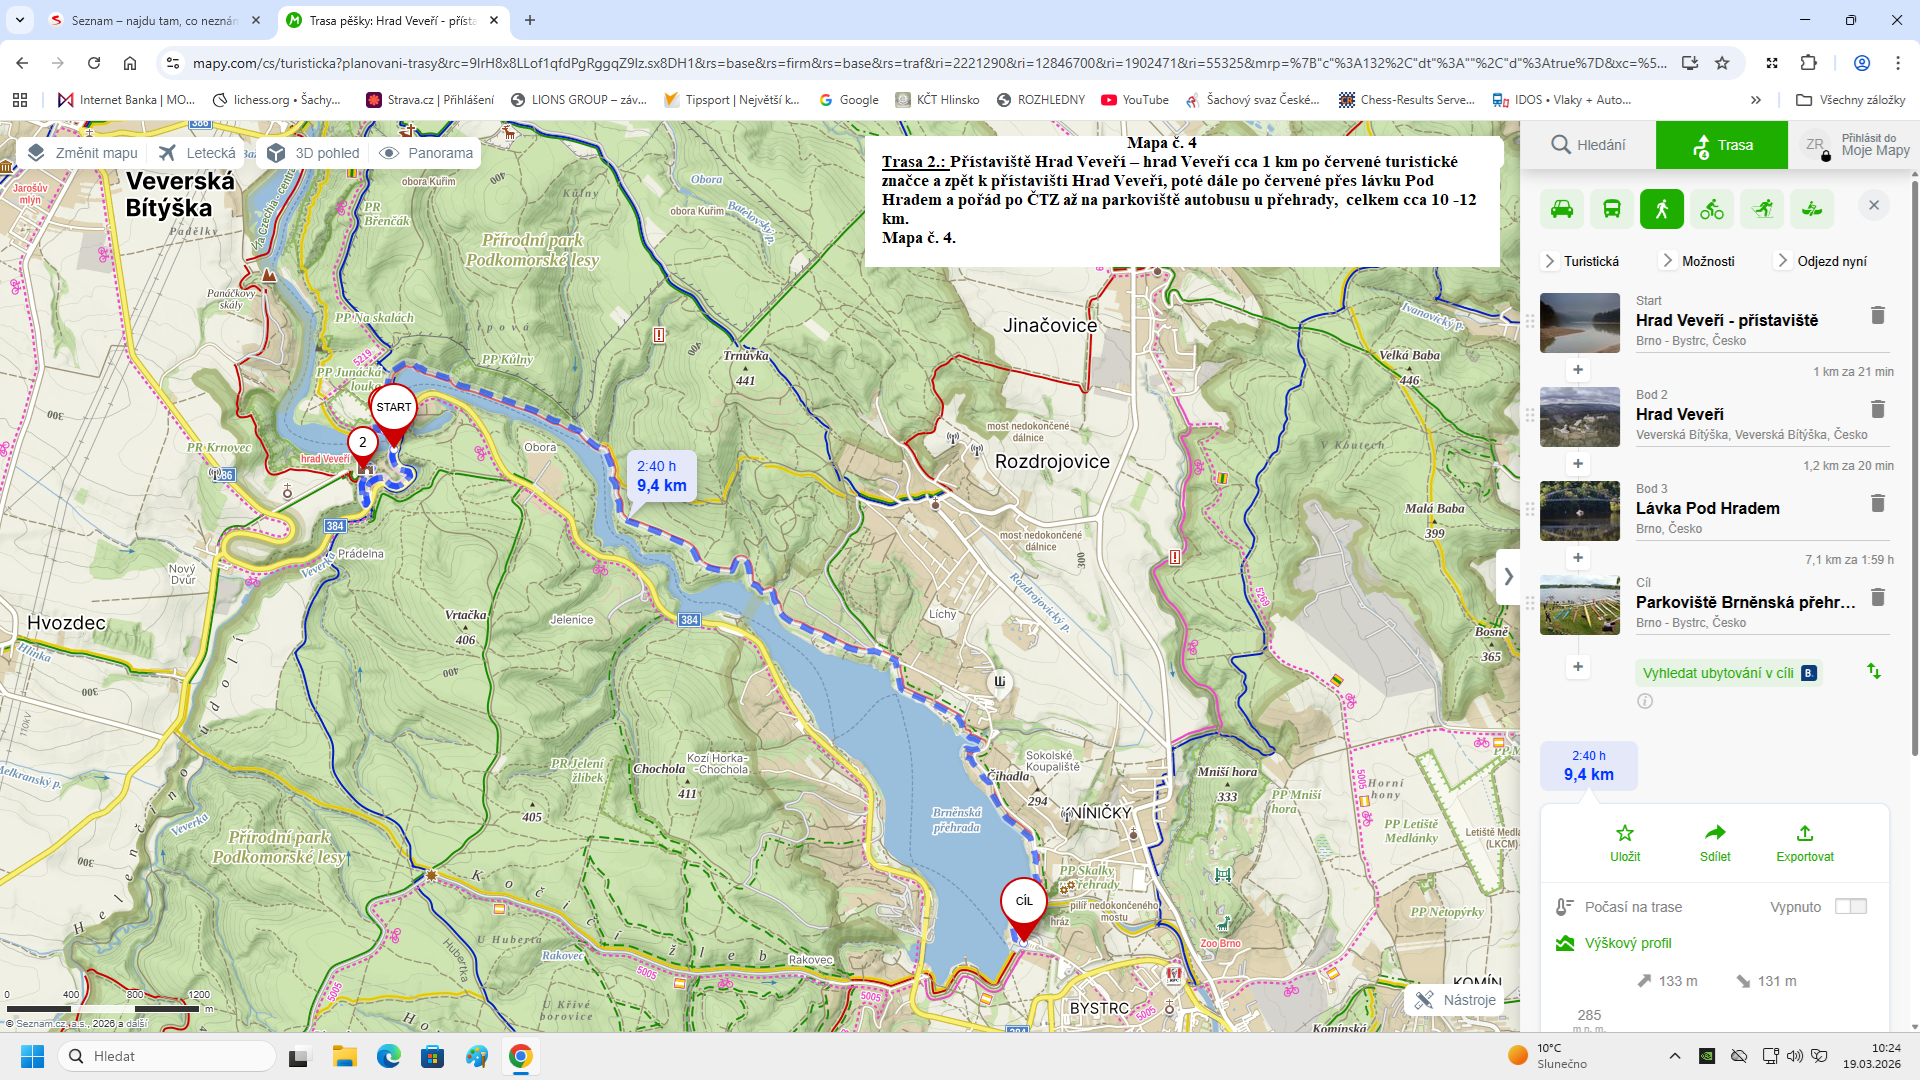Enable the Panorama view toggle
1920x1080 pixels.
[x=427, y=153]
